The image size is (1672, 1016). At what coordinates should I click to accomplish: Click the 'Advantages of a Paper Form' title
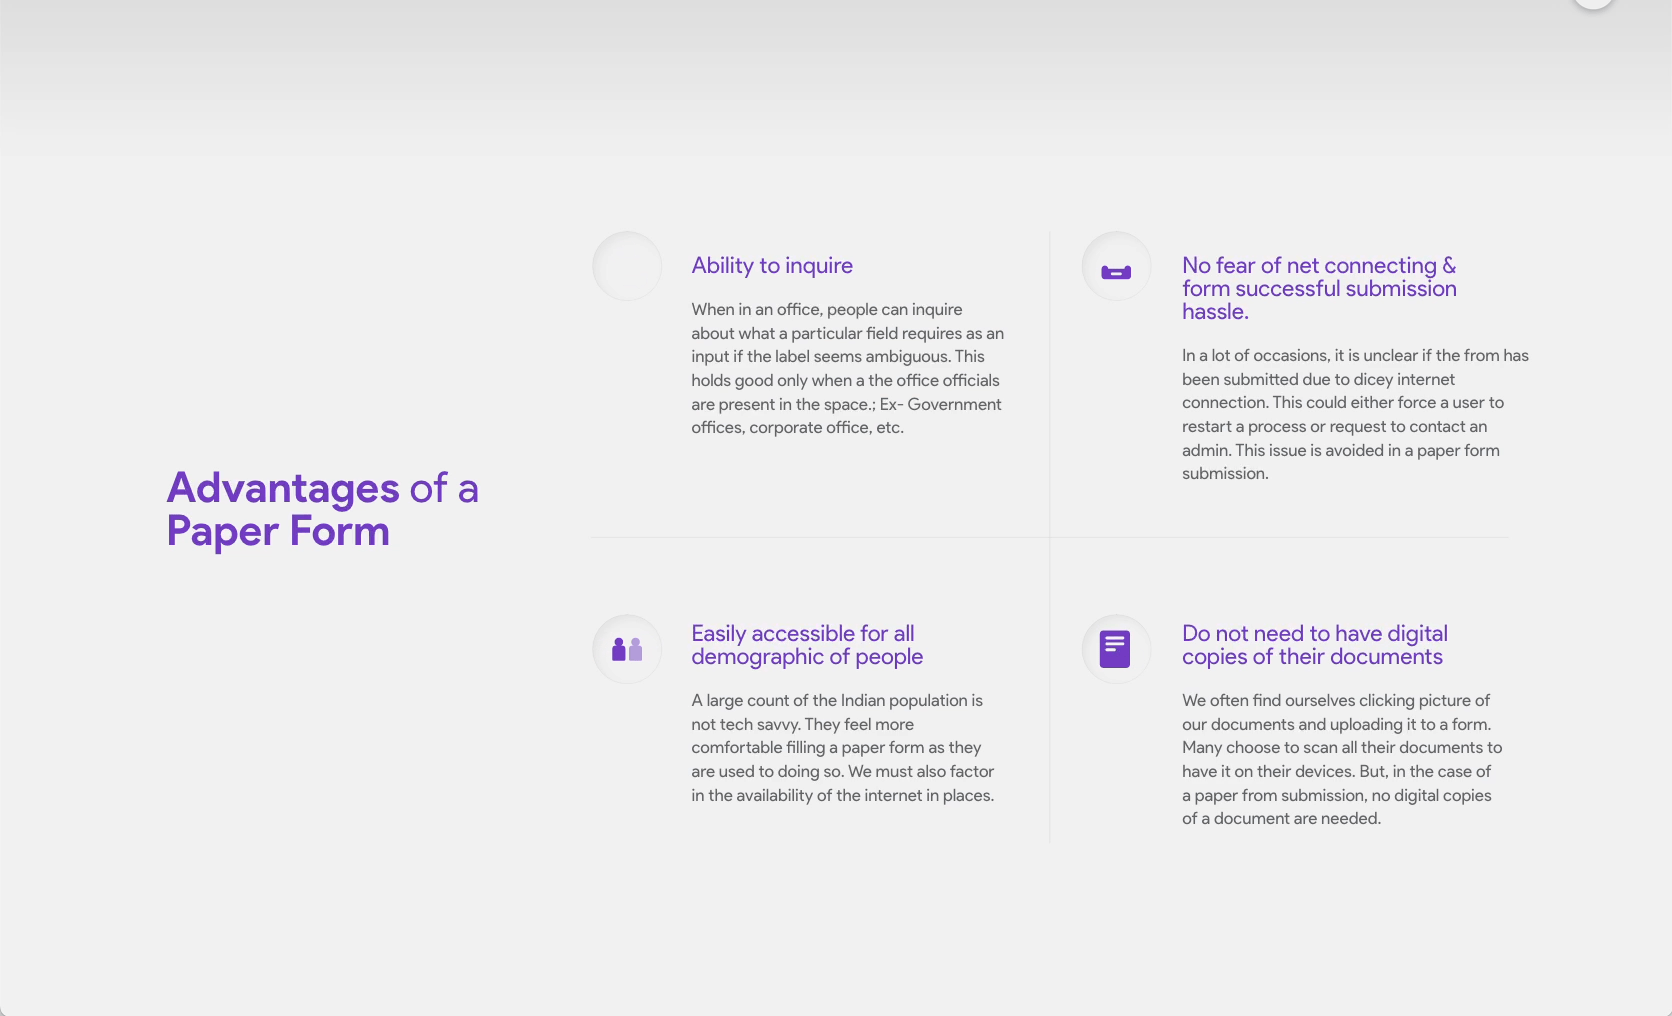point(322,509)
